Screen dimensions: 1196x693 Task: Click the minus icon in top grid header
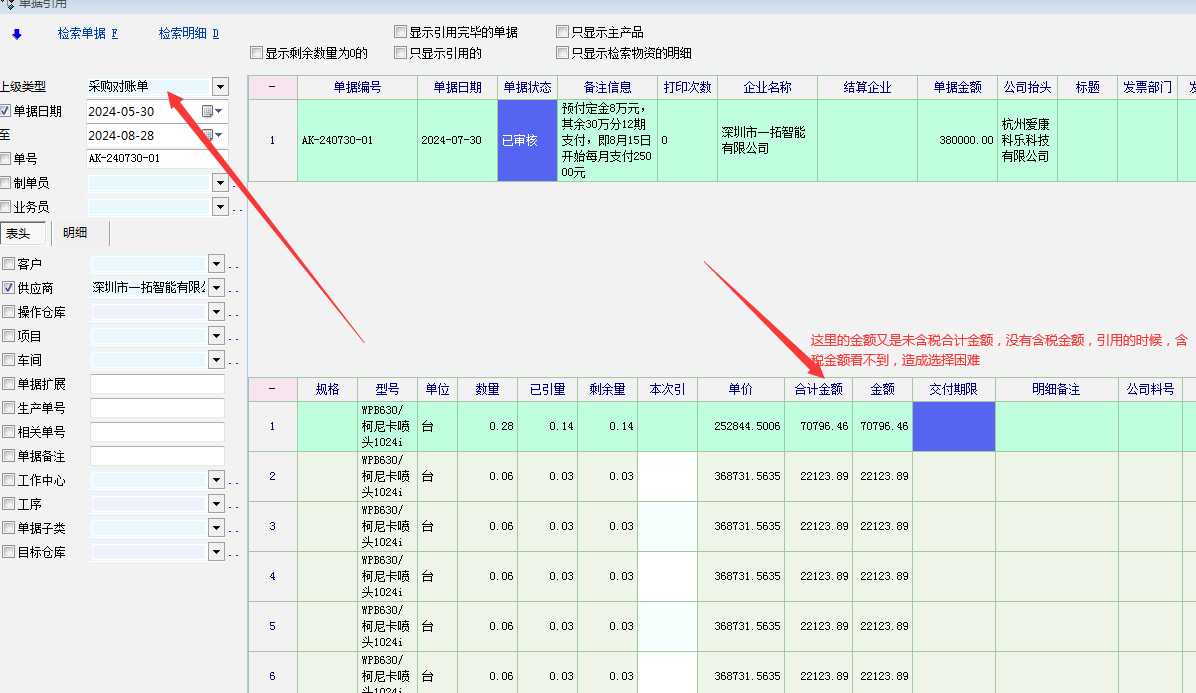coord(272,87)
